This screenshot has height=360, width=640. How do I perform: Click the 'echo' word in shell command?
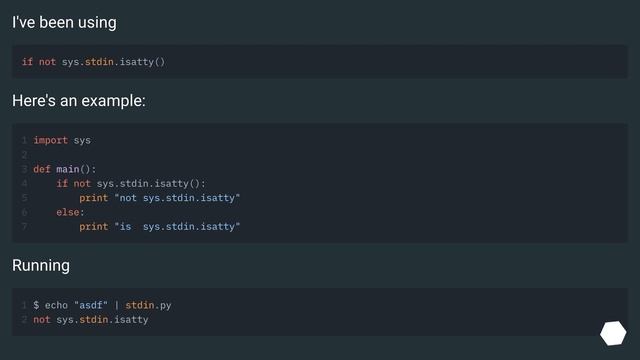56,305
